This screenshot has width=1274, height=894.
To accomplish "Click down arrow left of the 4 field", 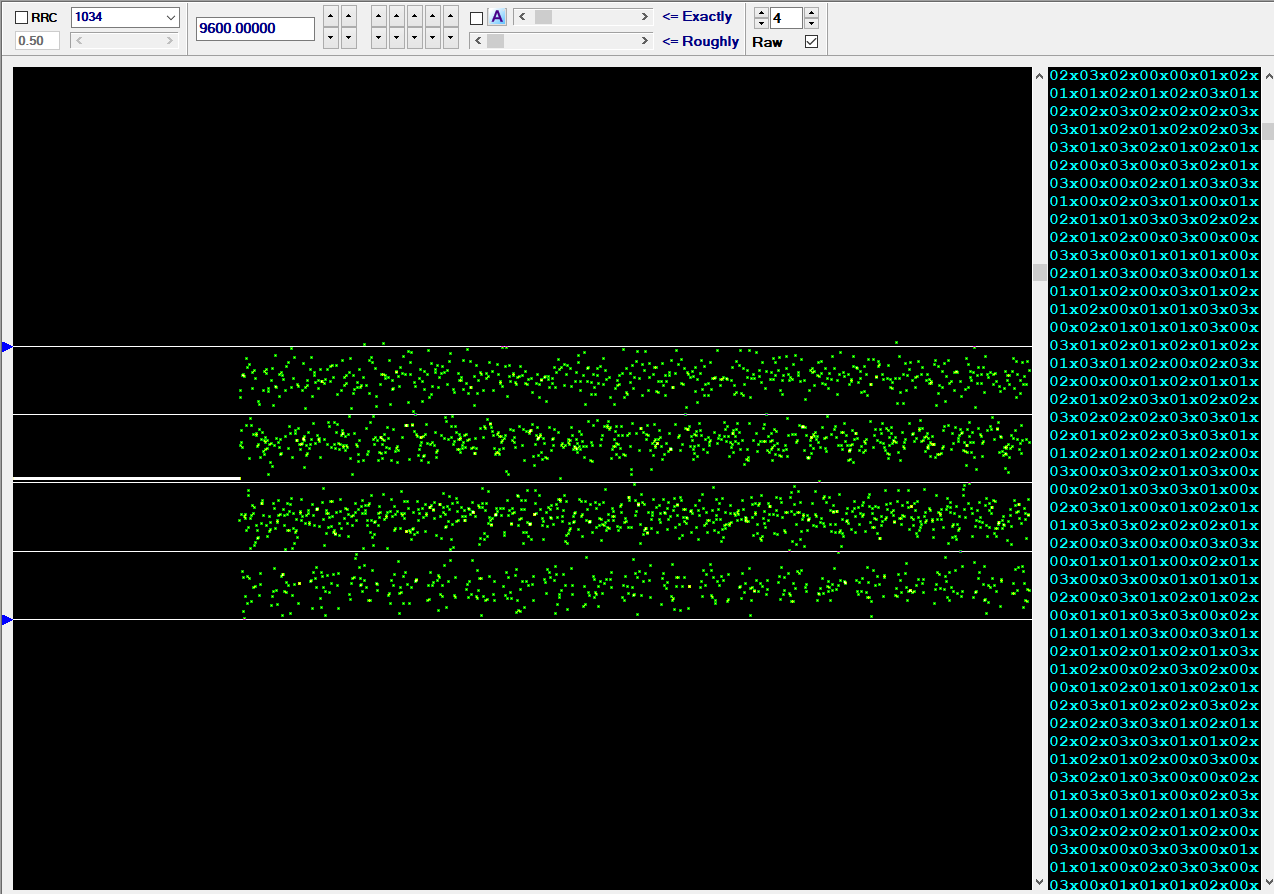I will pyautogui.click(x=761, y=23).
